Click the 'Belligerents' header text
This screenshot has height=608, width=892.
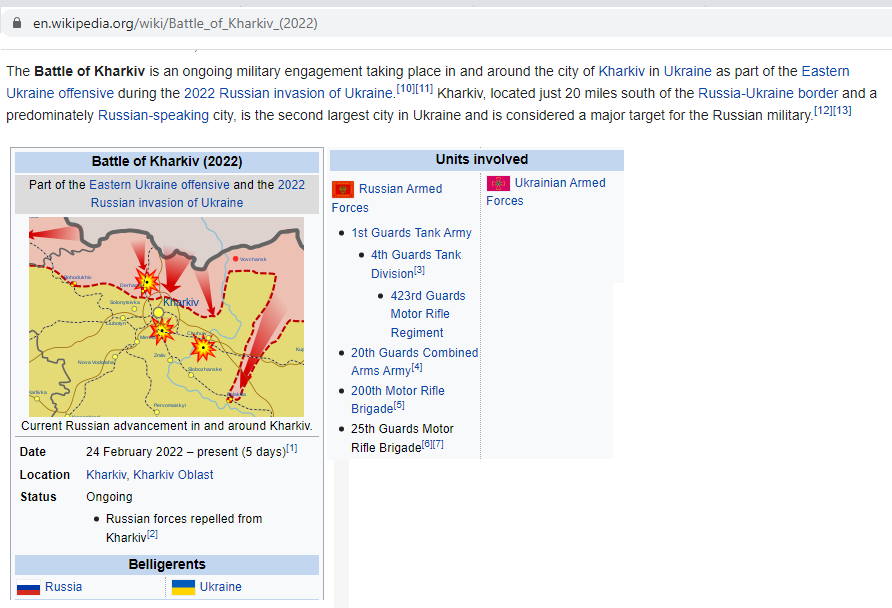[x=167, y=564]
